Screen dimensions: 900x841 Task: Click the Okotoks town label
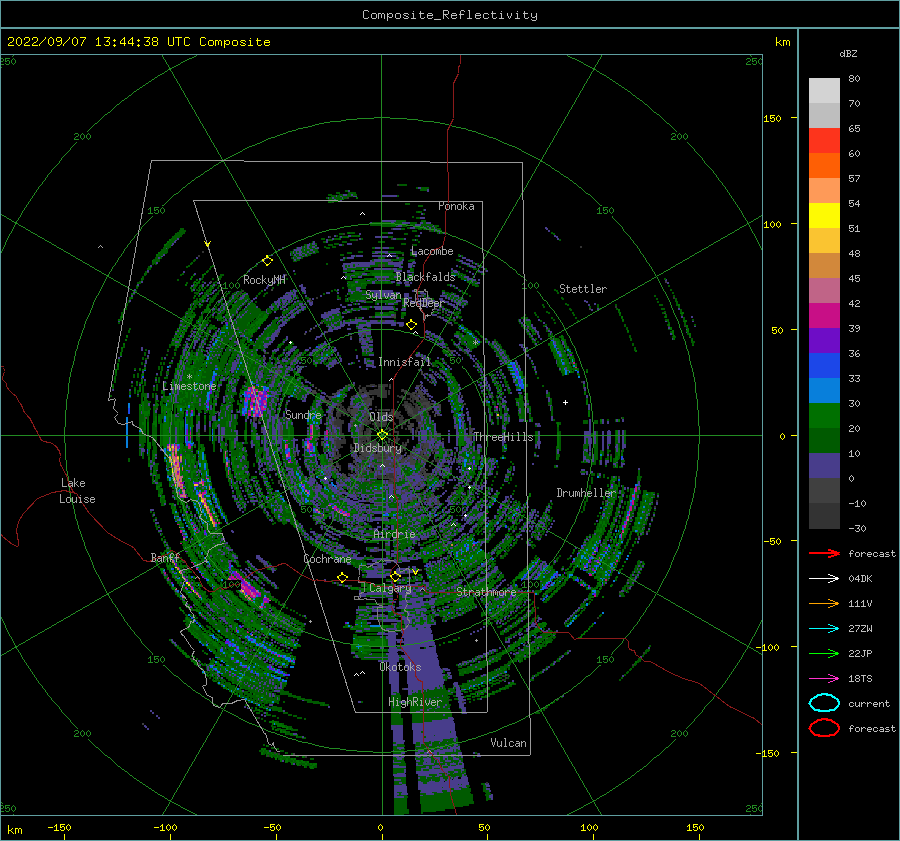(400, 667)
